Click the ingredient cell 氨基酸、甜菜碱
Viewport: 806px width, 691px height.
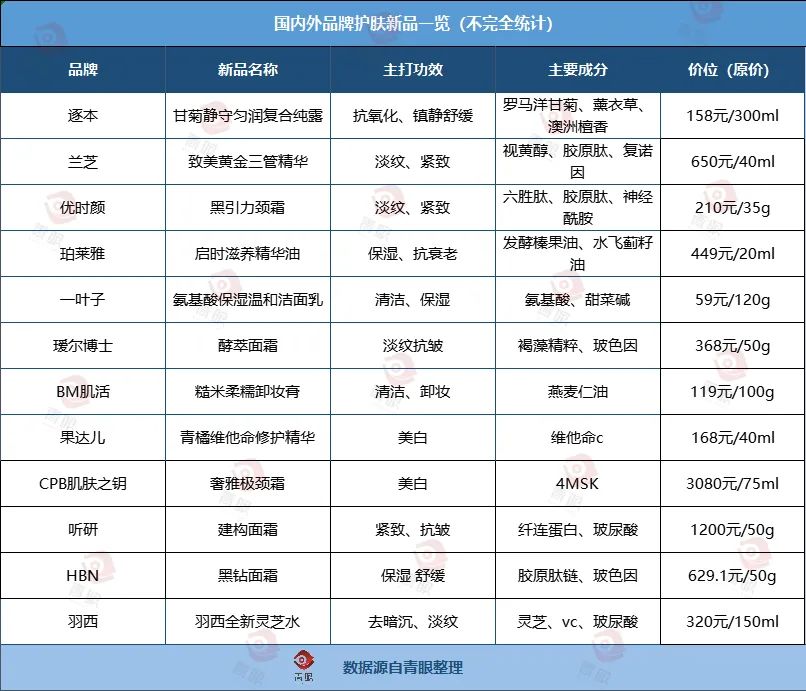tap(578, 300)
